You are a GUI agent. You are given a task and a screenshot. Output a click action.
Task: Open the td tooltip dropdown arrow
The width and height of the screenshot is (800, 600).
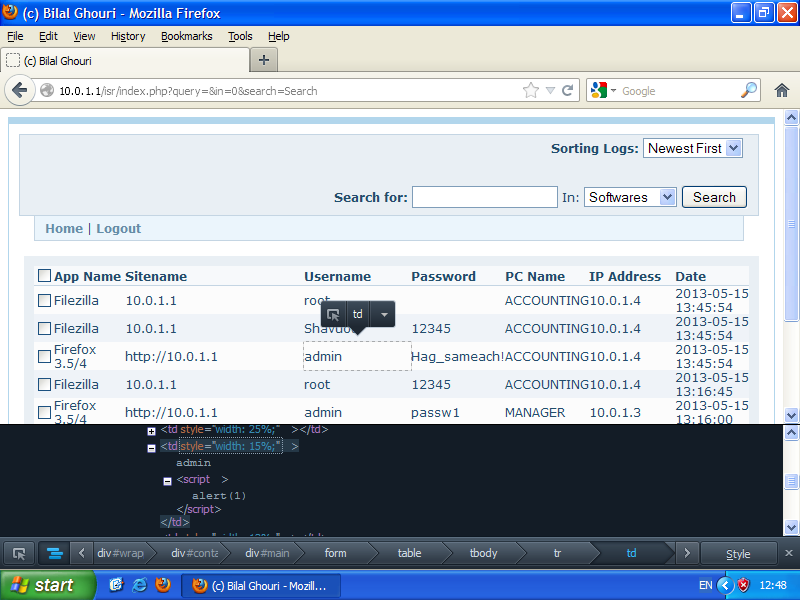tap(384, 314)
